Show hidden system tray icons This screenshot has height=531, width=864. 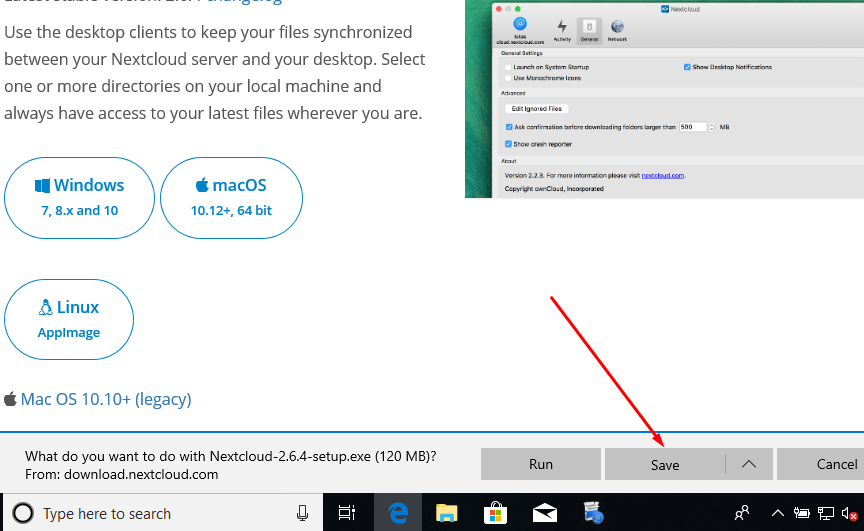777,513
